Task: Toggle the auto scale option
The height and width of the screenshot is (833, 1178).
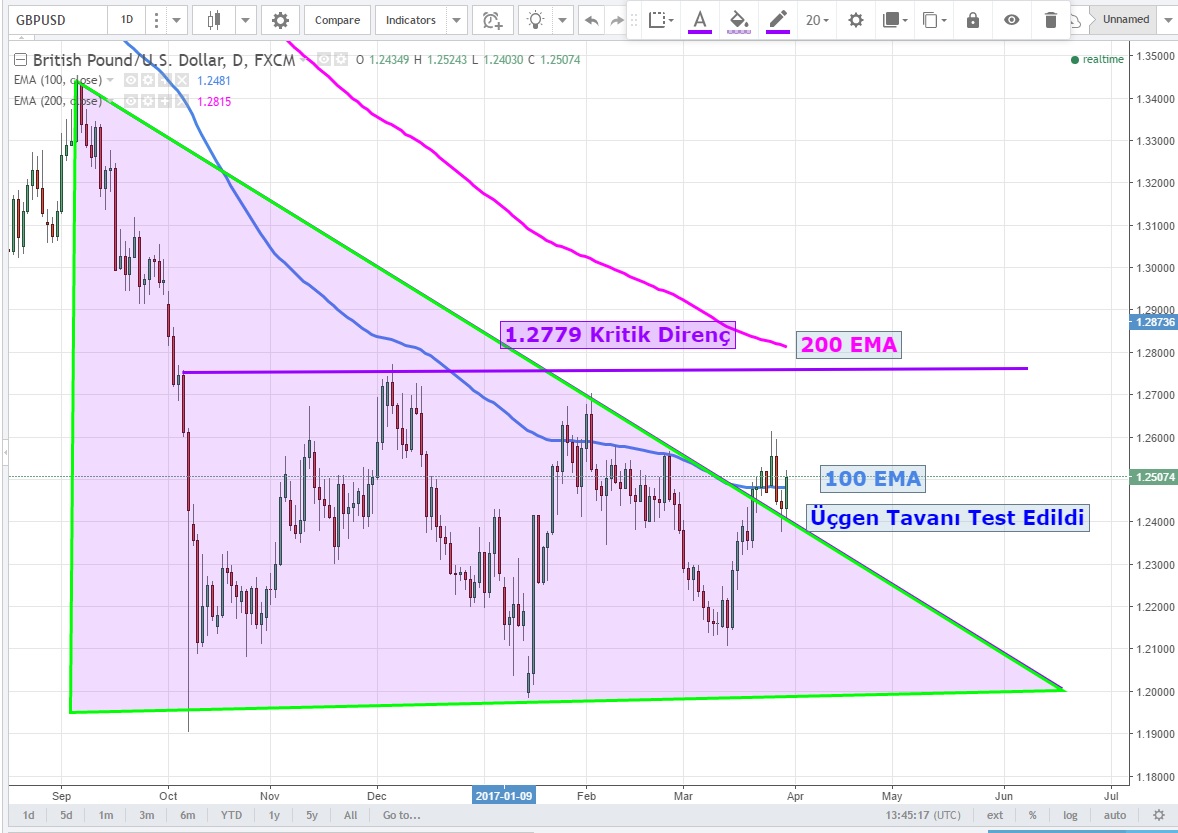Action: click(x=1115, y=815)
